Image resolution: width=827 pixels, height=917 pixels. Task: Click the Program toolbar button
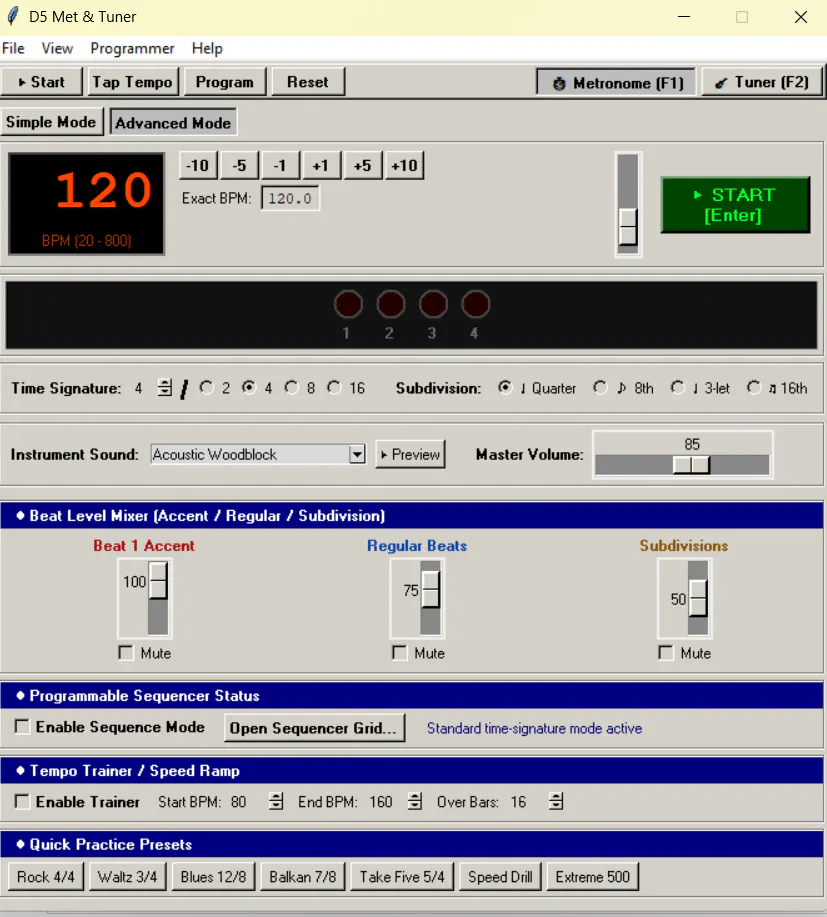pos(225,82)
